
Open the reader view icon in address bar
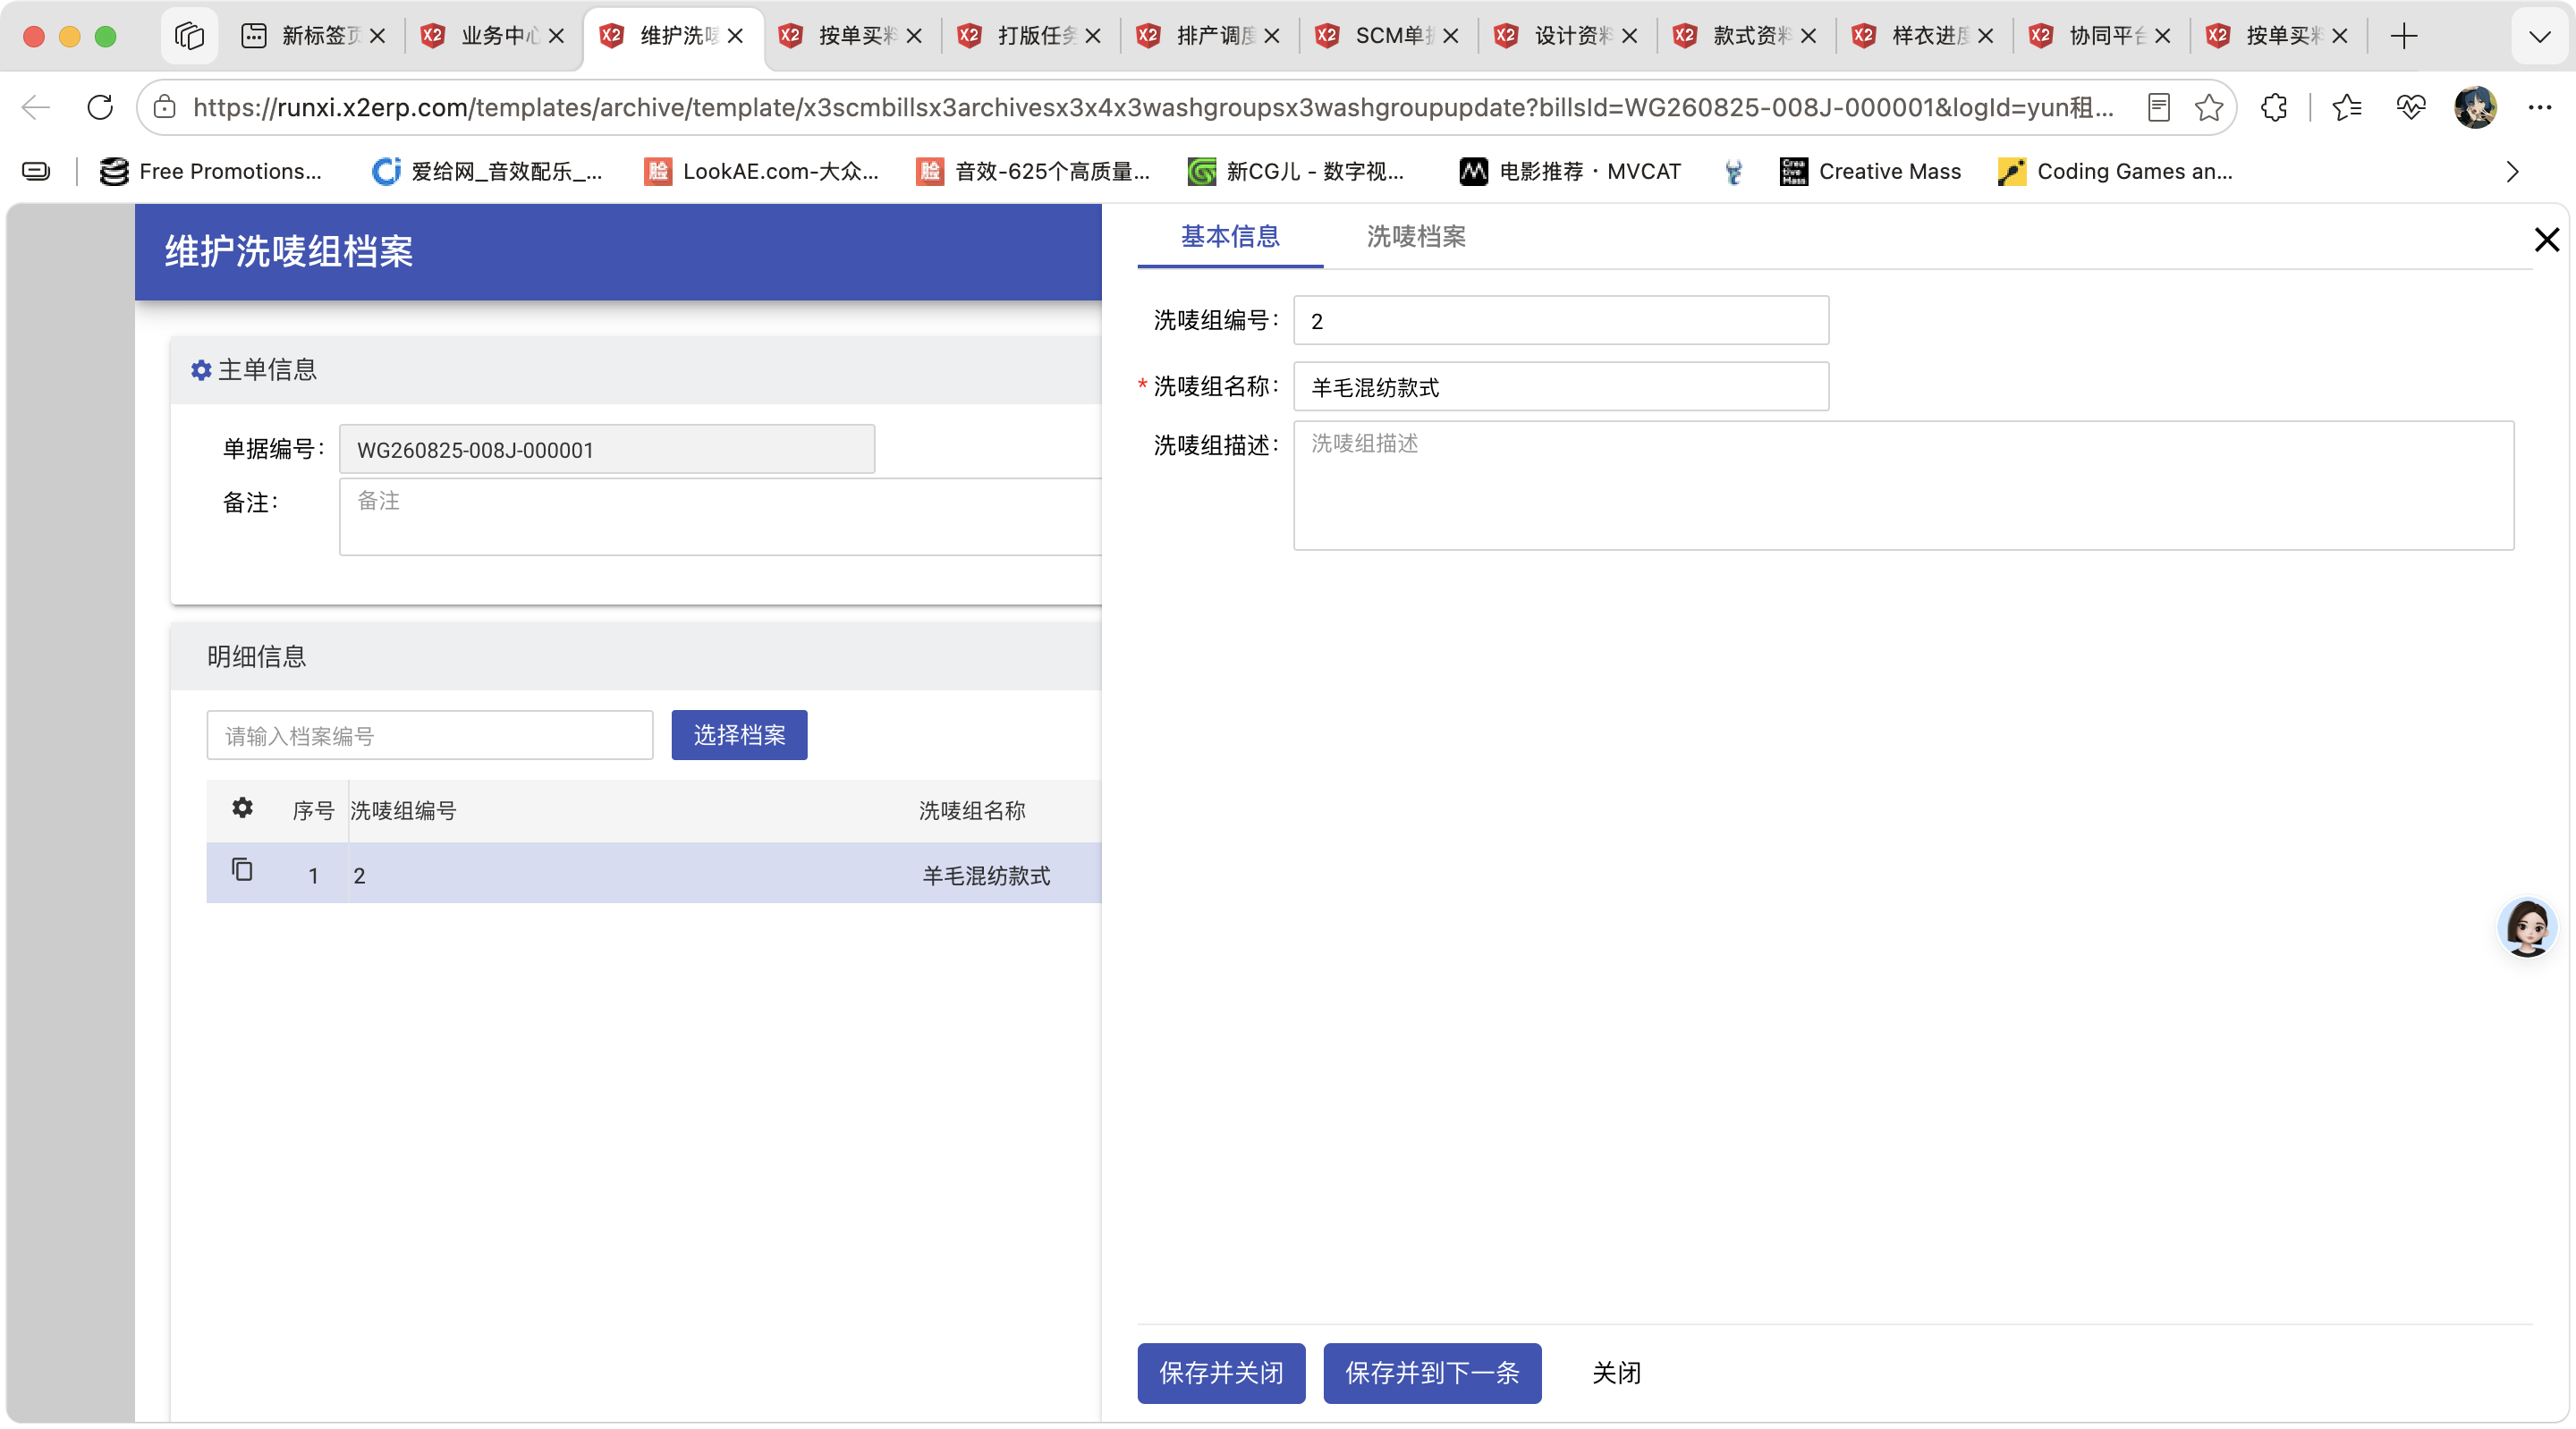(2158, 107)
